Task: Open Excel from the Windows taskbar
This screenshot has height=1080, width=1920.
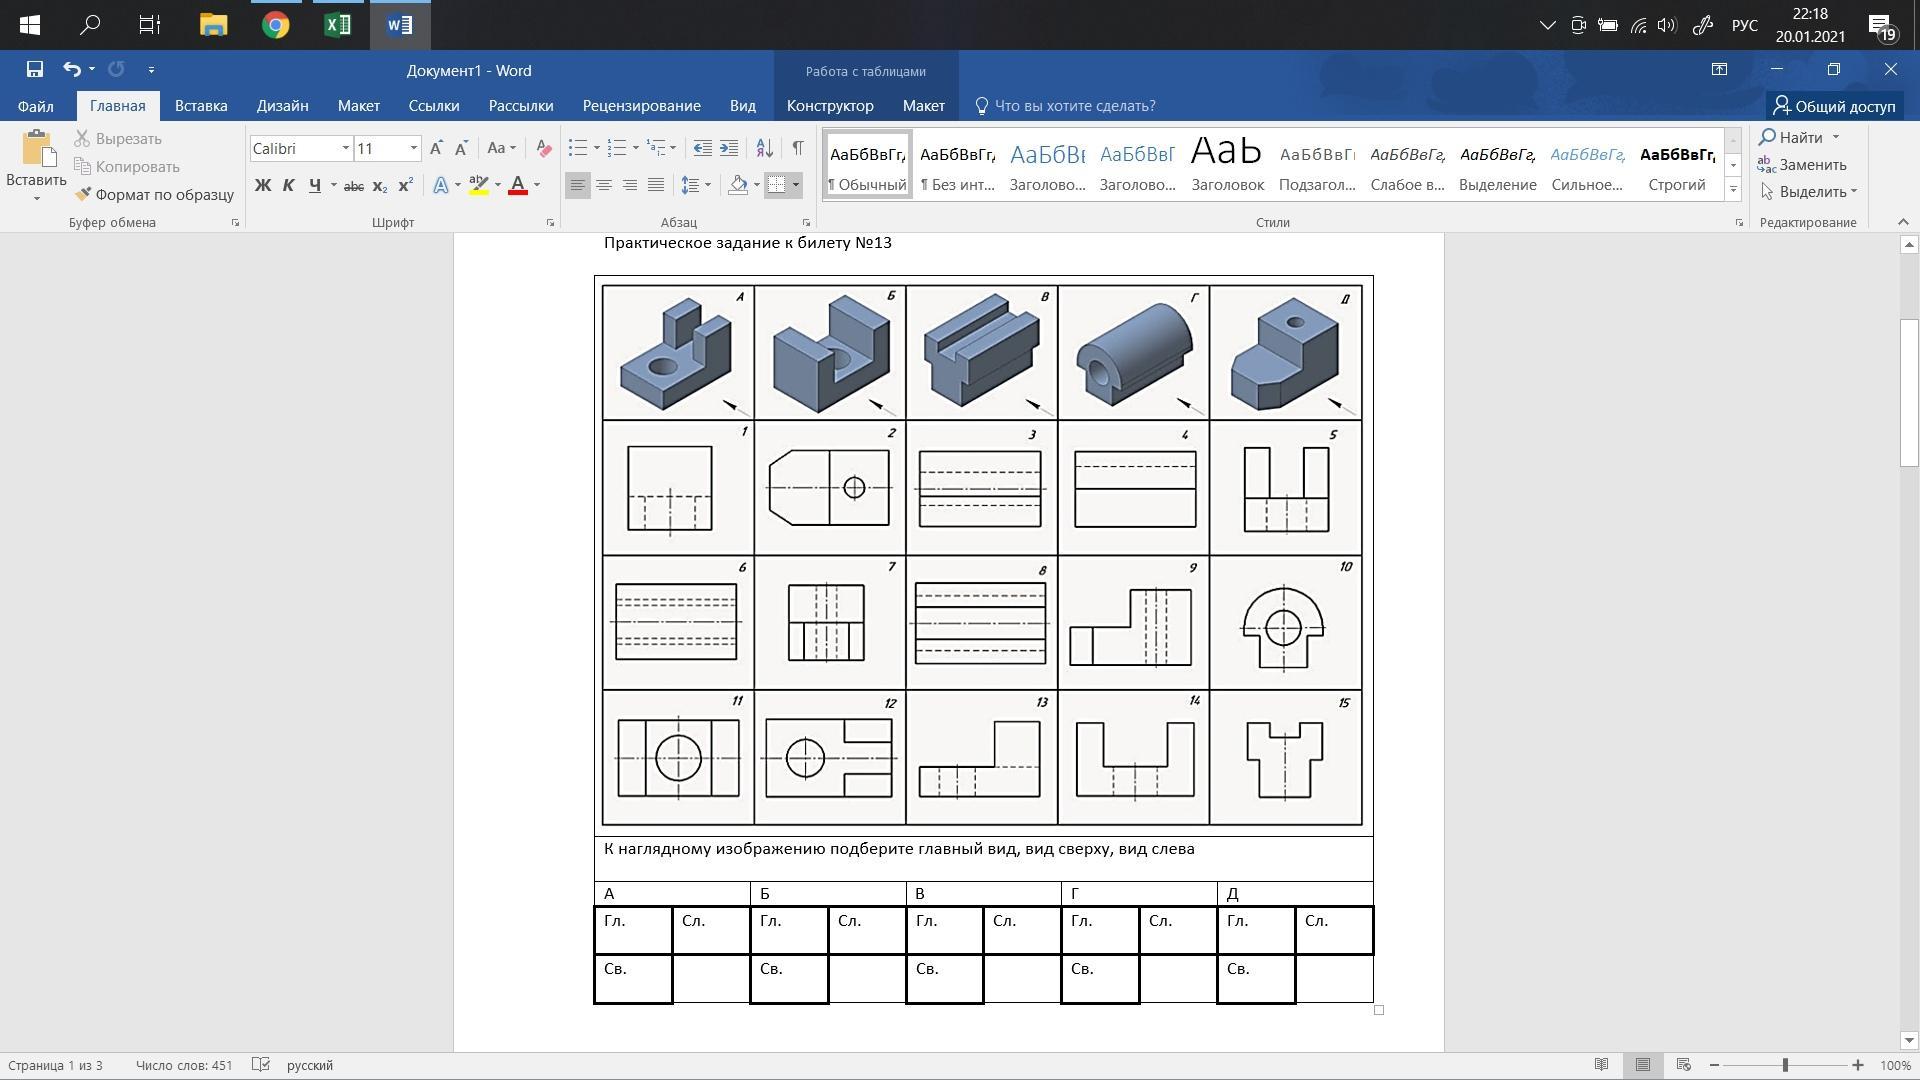Action: tap(338, 24)
